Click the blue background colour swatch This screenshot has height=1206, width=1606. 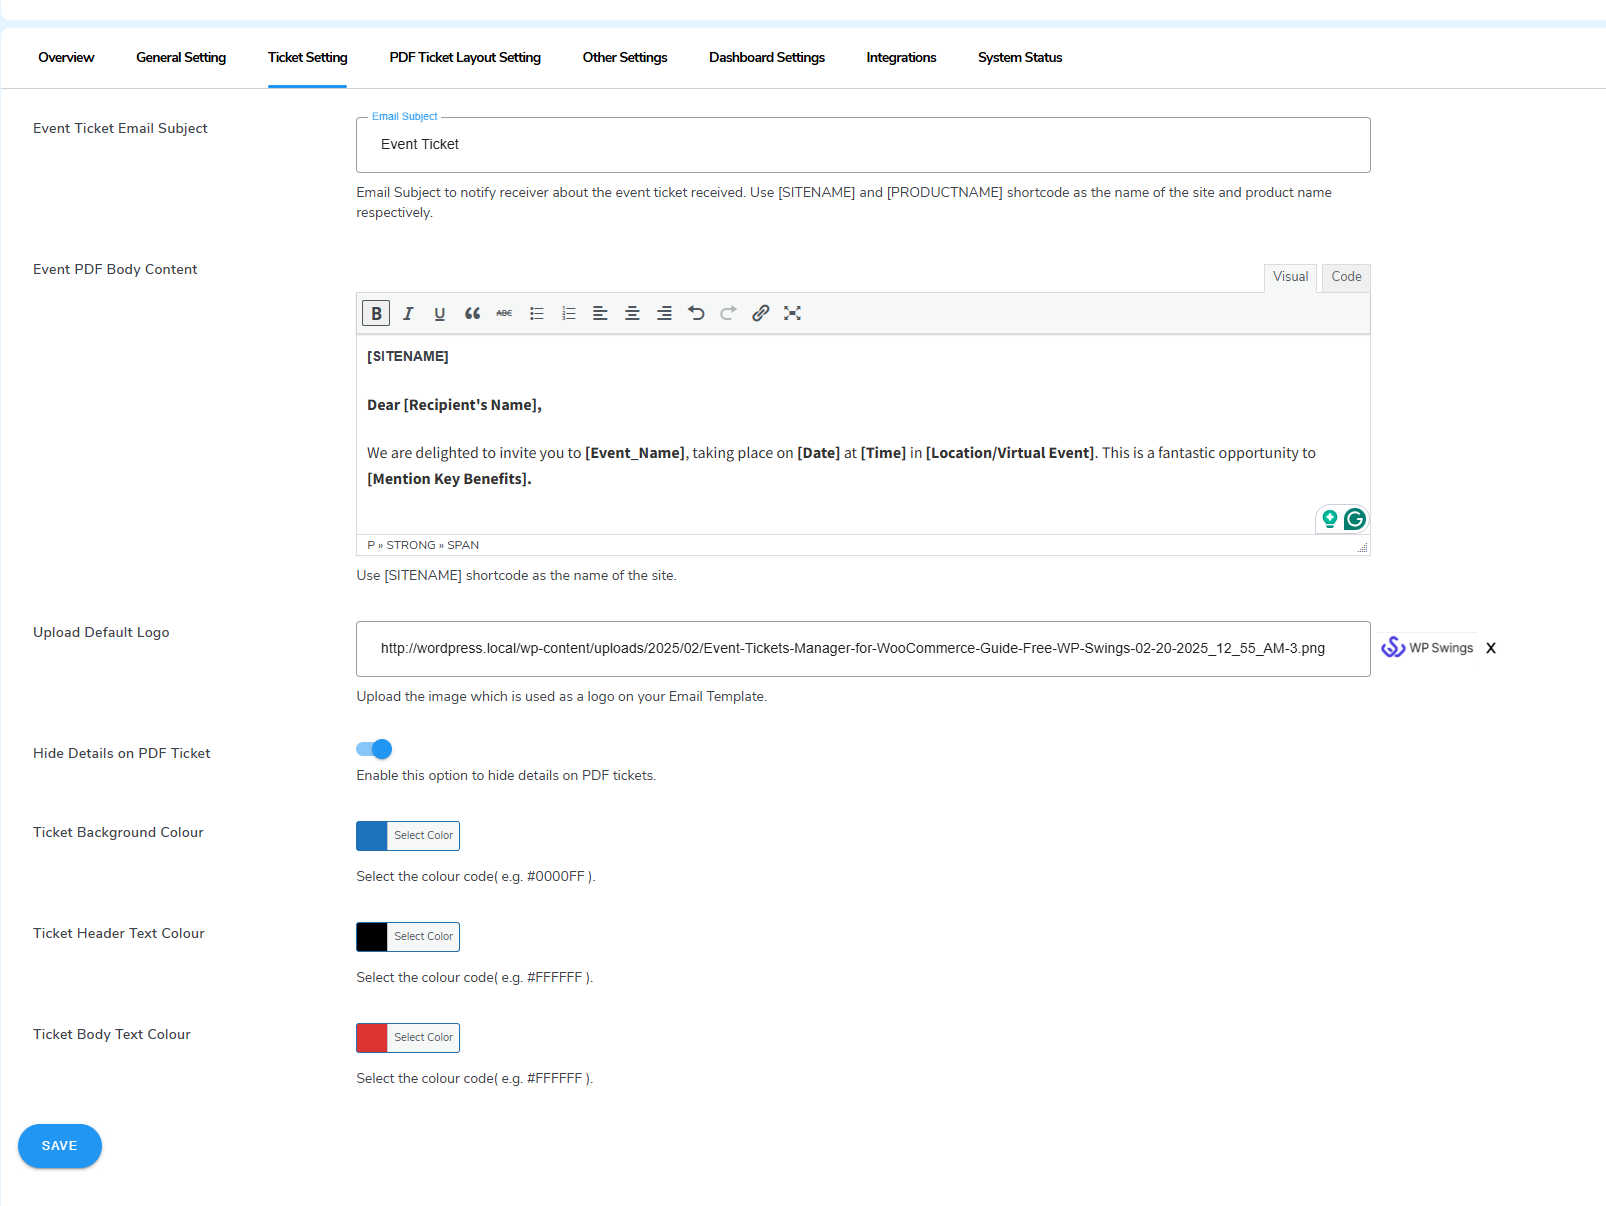372,836
